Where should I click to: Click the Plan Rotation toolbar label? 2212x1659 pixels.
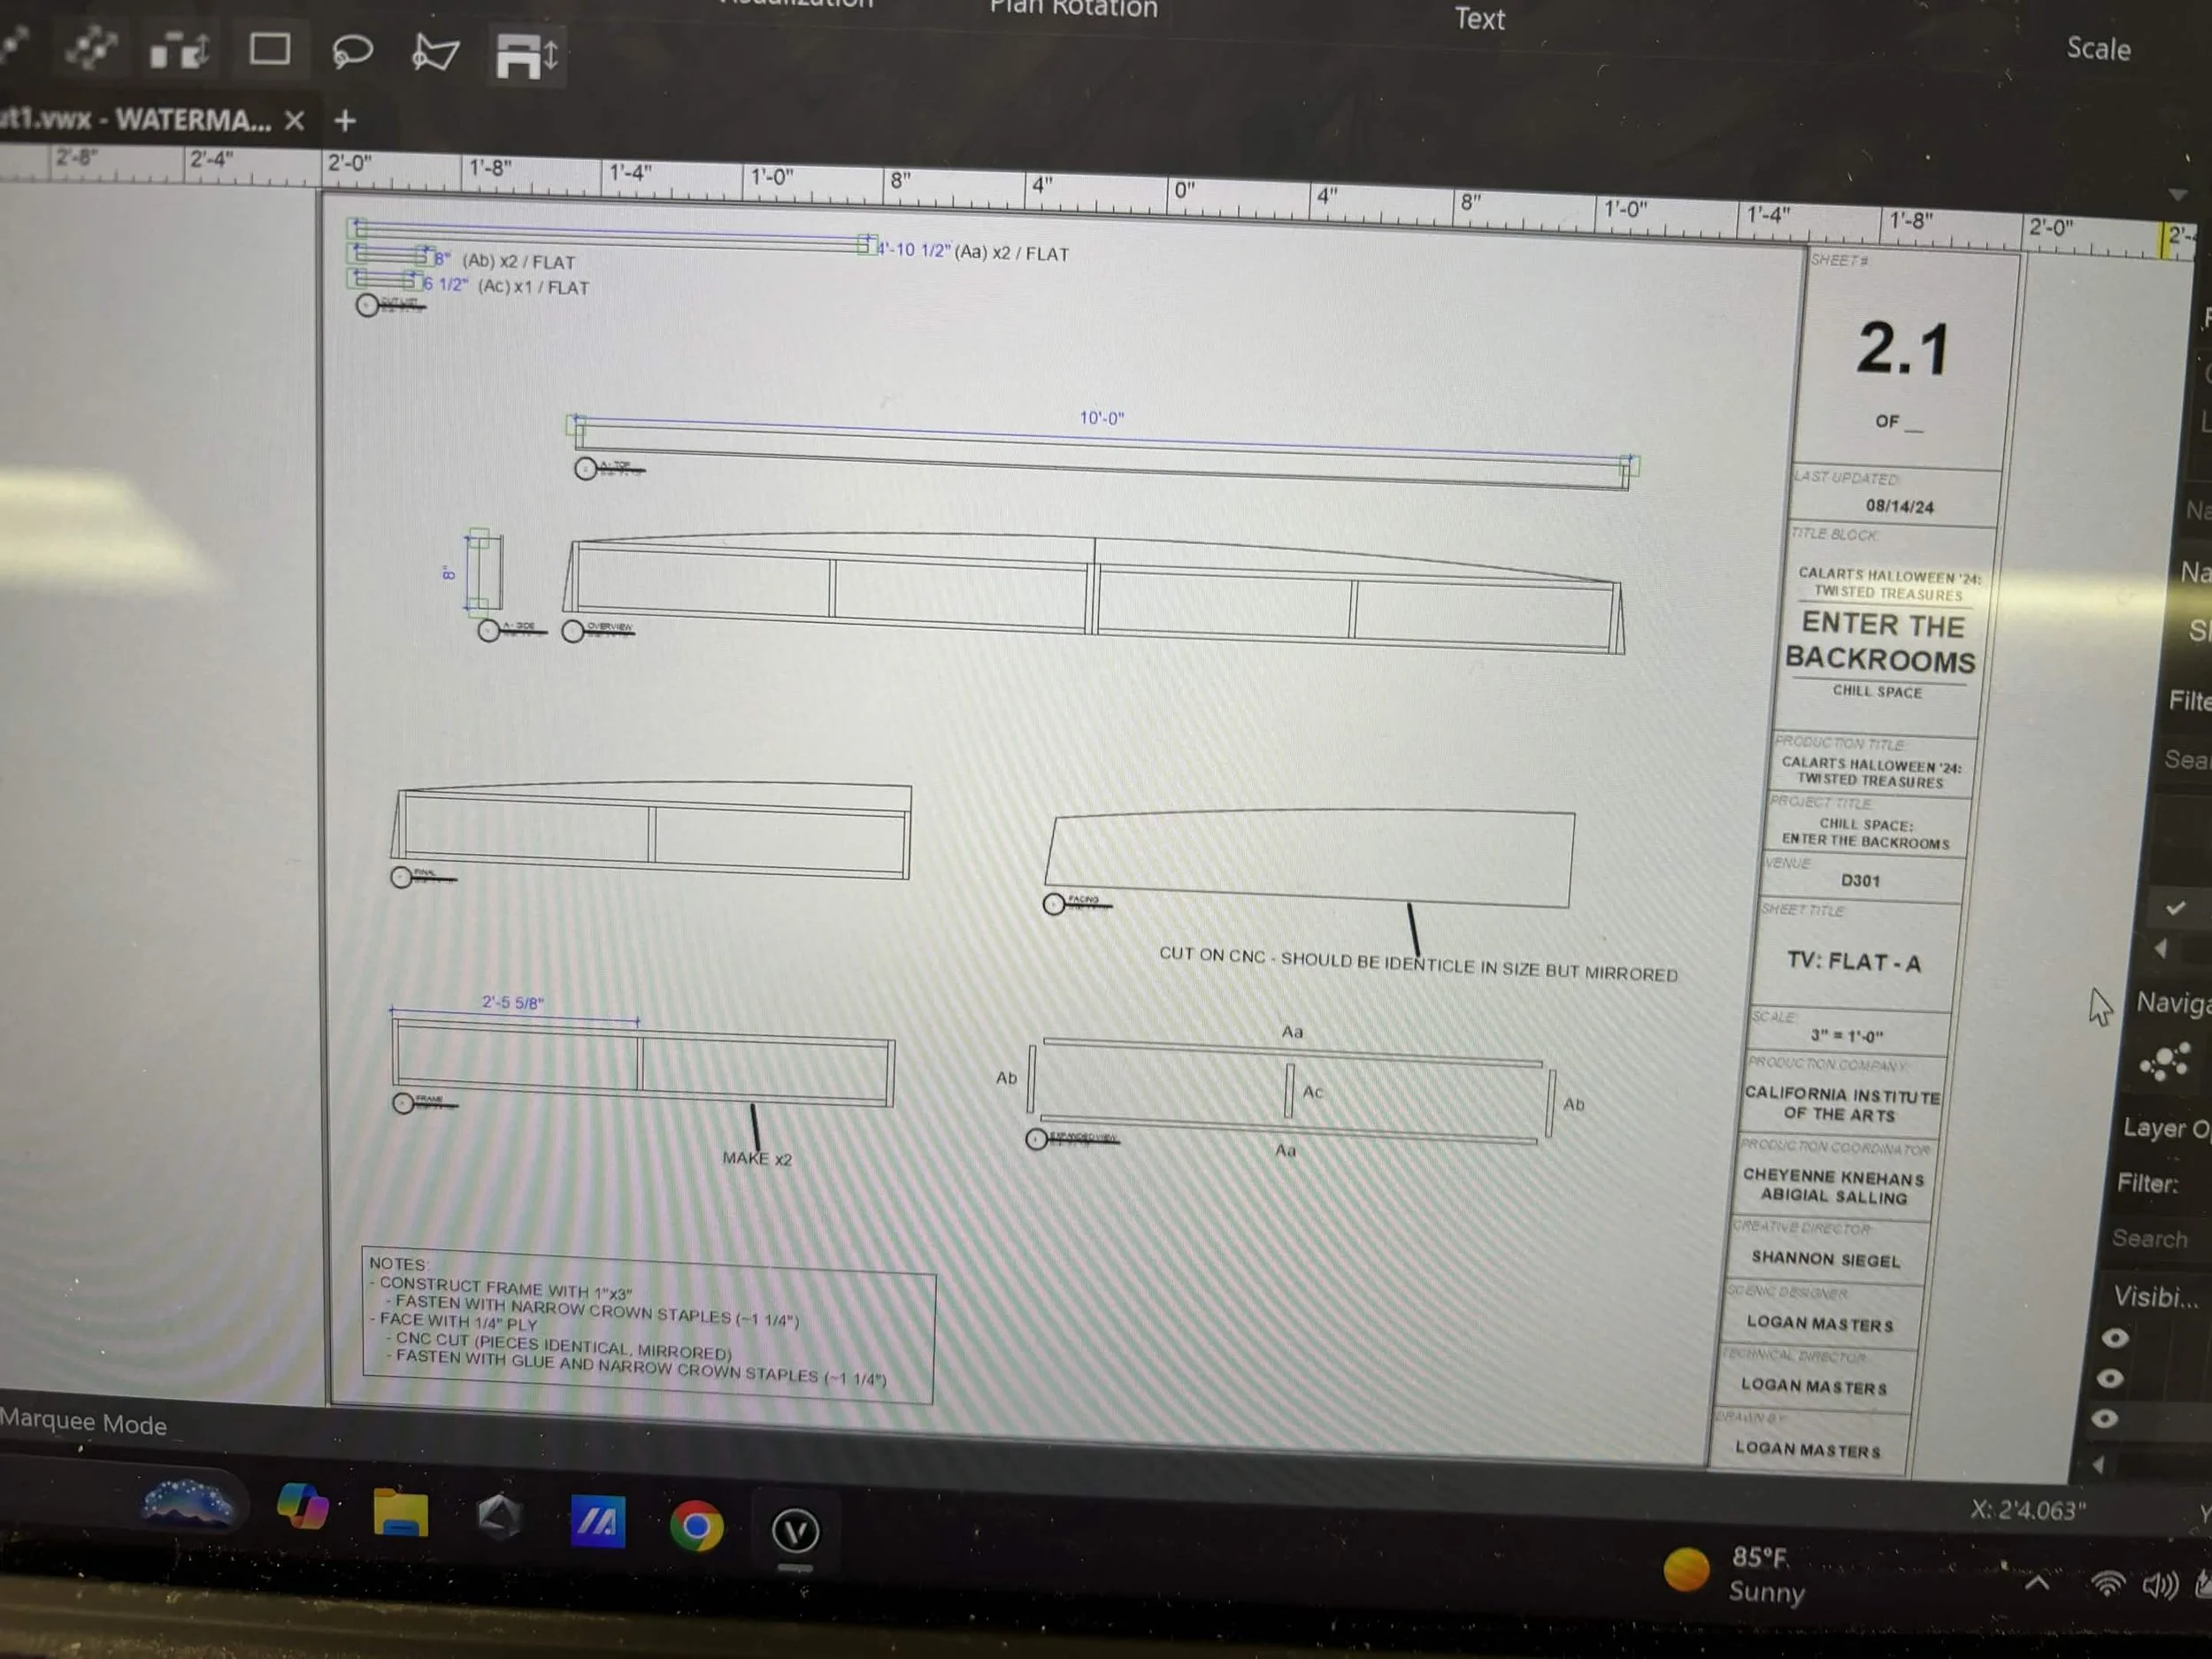click(1073, 8)
